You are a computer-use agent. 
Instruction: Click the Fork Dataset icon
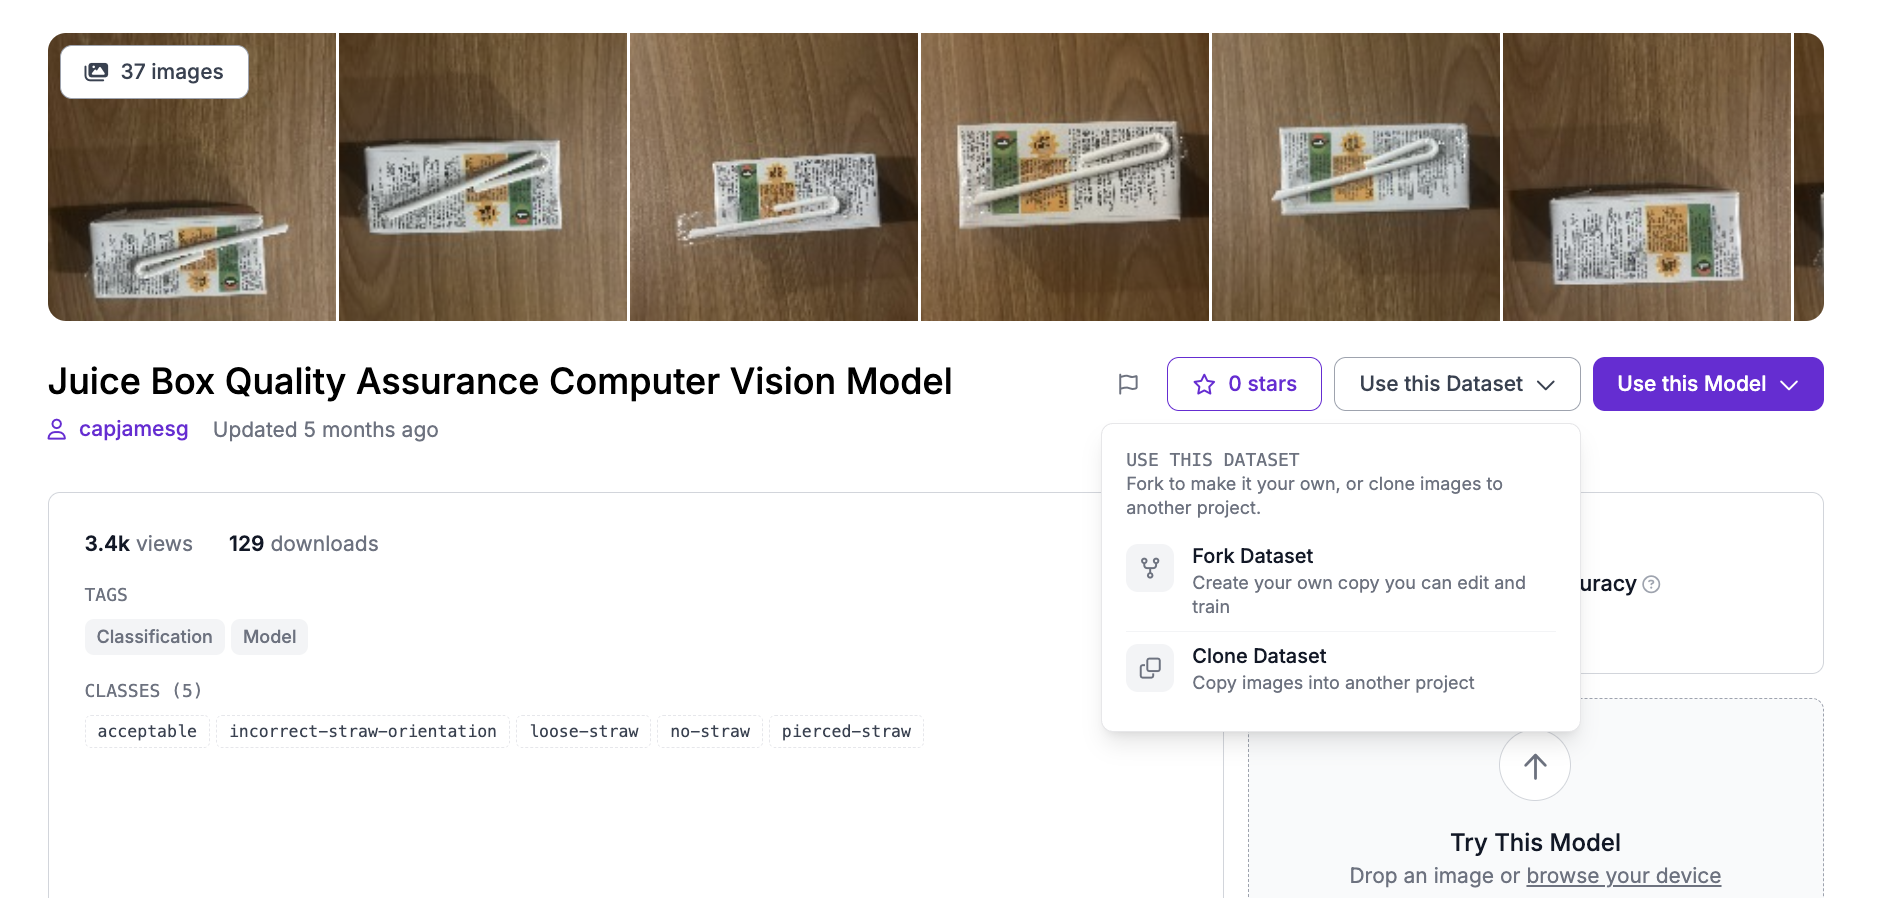tap(1150, 568)
